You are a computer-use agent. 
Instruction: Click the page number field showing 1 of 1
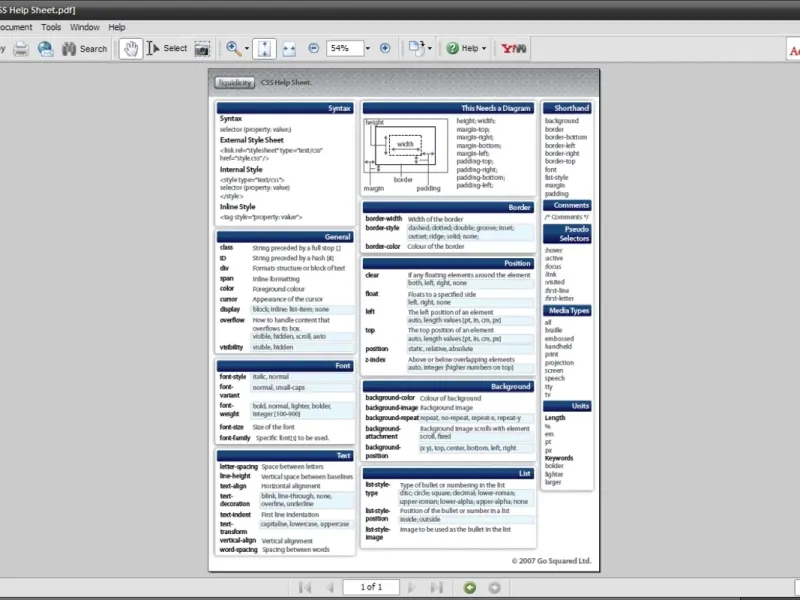pos(370,587)
